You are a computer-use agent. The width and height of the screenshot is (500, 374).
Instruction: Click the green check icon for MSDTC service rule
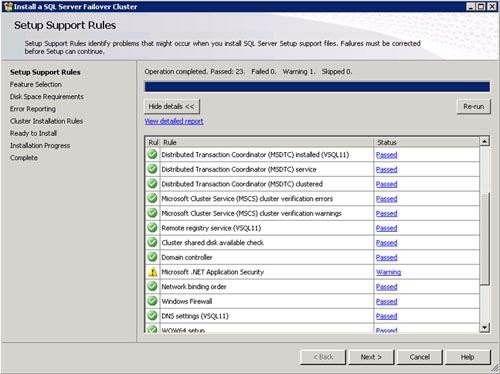point(152,169)
